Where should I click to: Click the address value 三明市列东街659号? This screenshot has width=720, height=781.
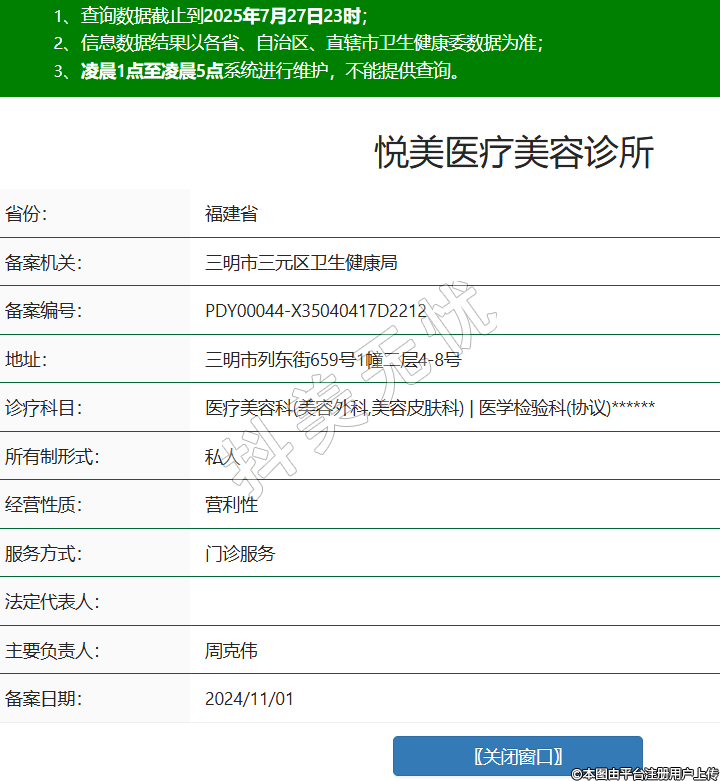tap(332, 360)
